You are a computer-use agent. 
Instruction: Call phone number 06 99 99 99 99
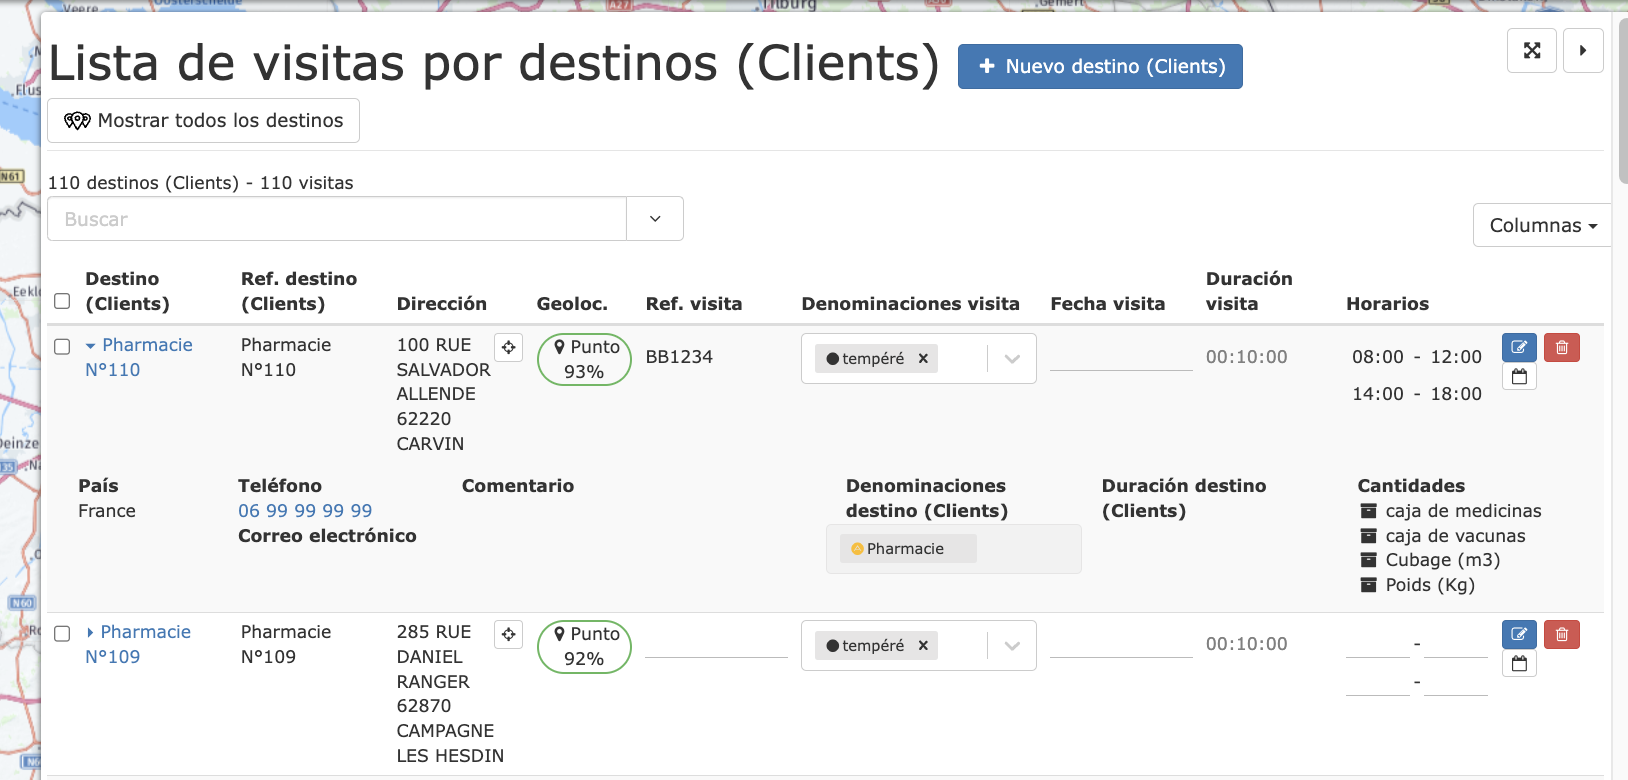[x=305, y=511]
